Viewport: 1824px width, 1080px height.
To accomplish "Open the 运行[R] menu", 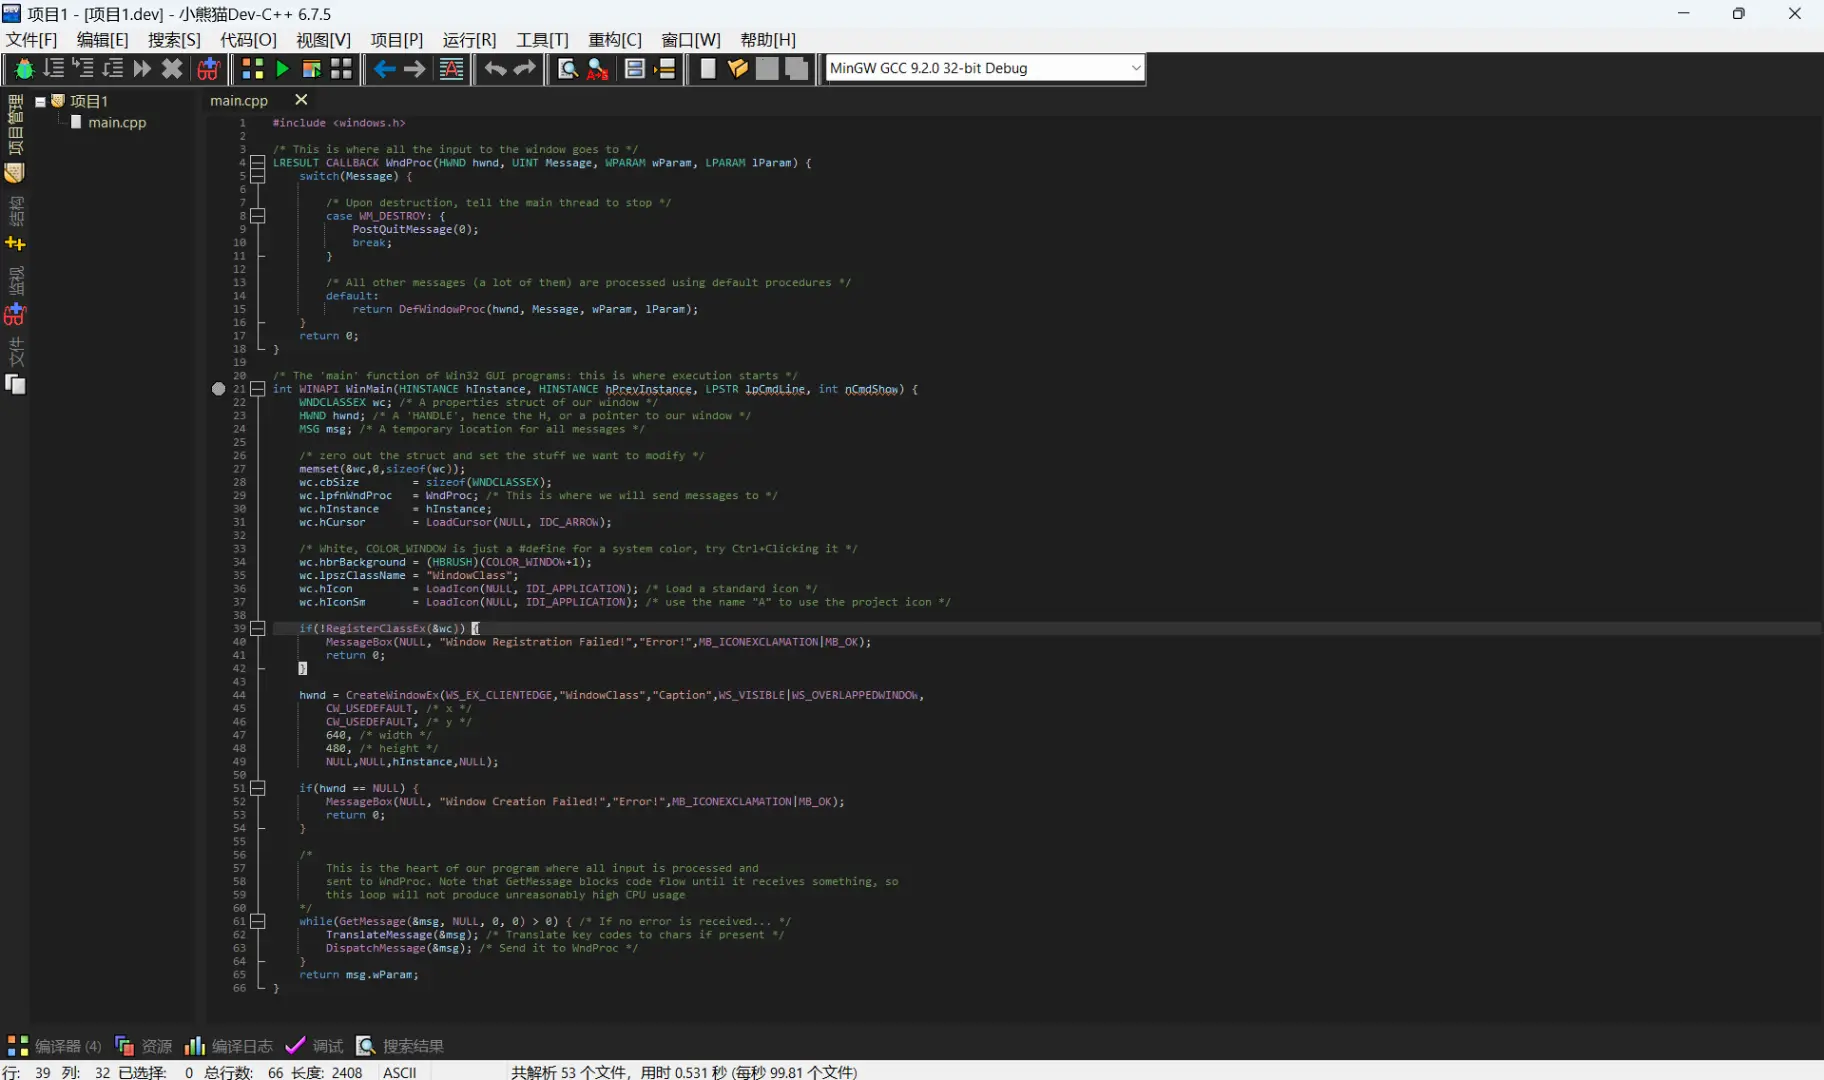I will point(469,40).
